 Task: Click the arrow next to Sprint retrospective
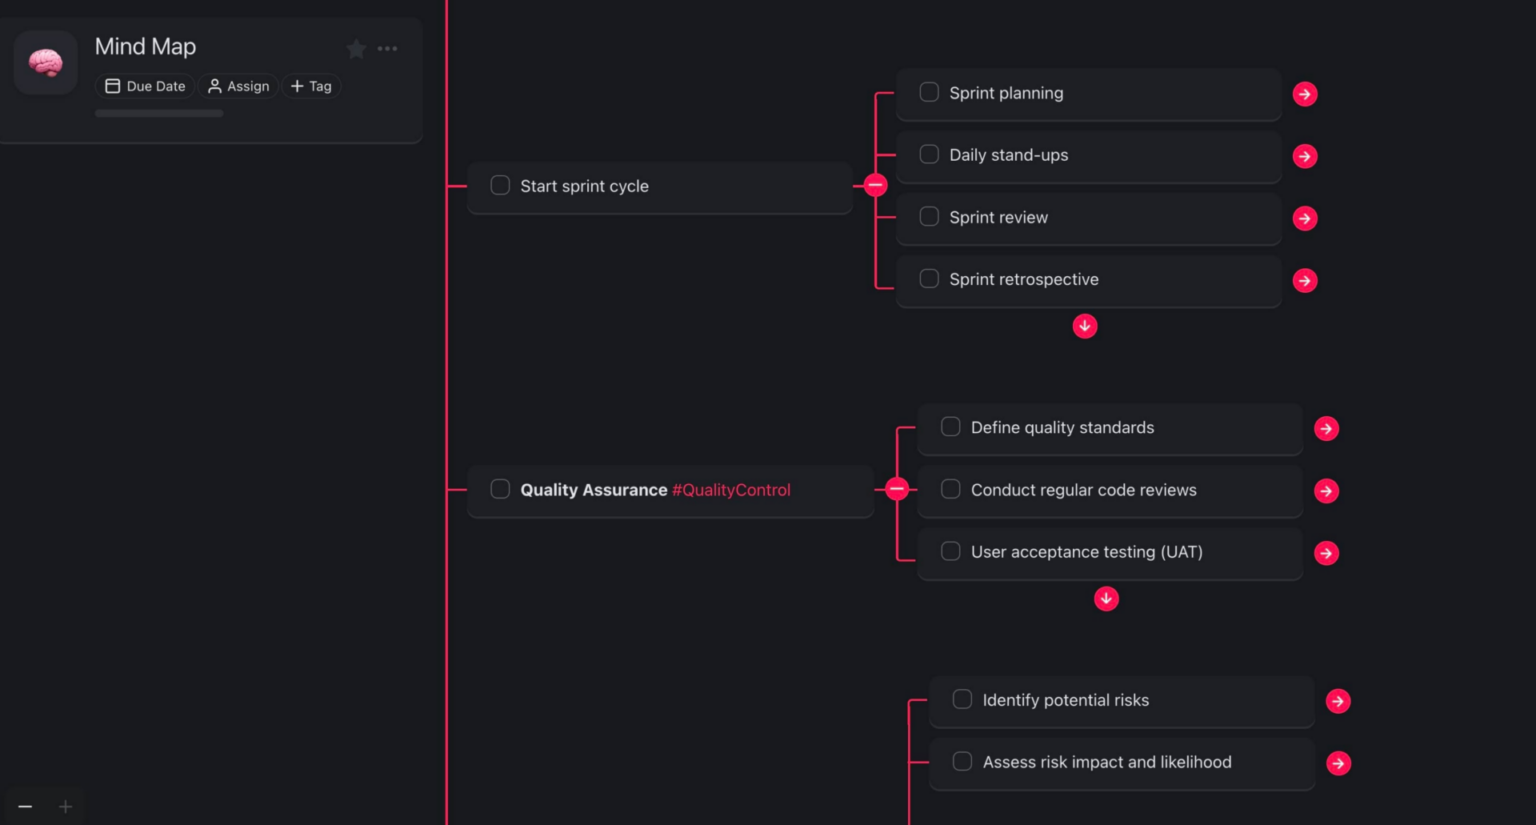click(1305, 281)
